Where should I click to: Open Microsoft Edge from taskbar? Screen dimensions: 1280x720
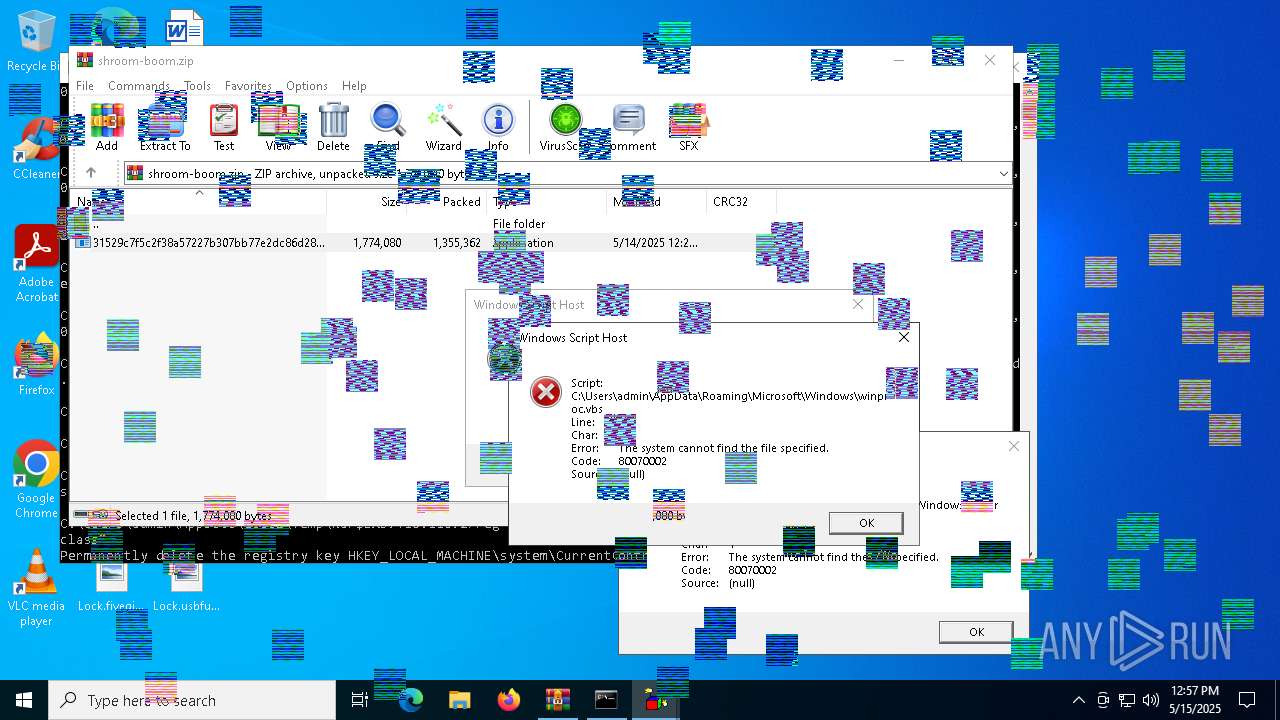(x=410, y=700)
